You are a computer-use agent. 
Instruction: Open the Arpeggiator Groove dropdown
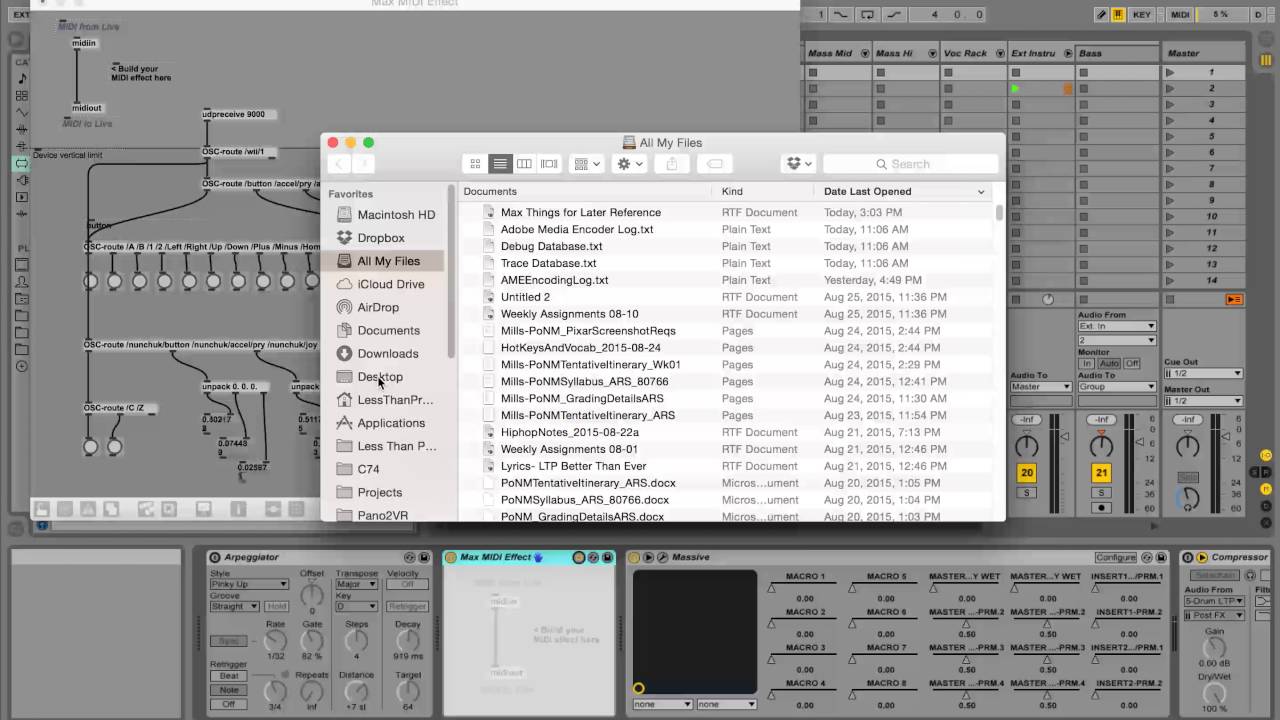(234, 606)
